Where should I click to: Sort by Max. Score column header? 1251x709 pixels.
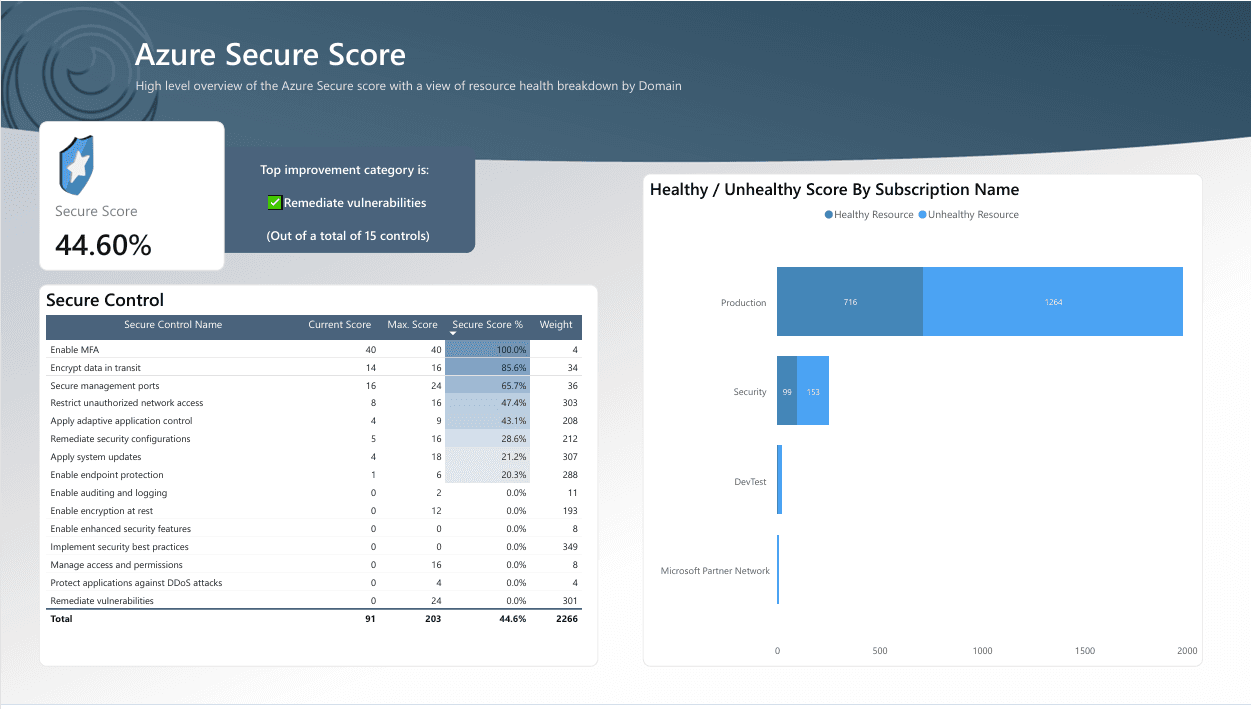pos(412,325)
